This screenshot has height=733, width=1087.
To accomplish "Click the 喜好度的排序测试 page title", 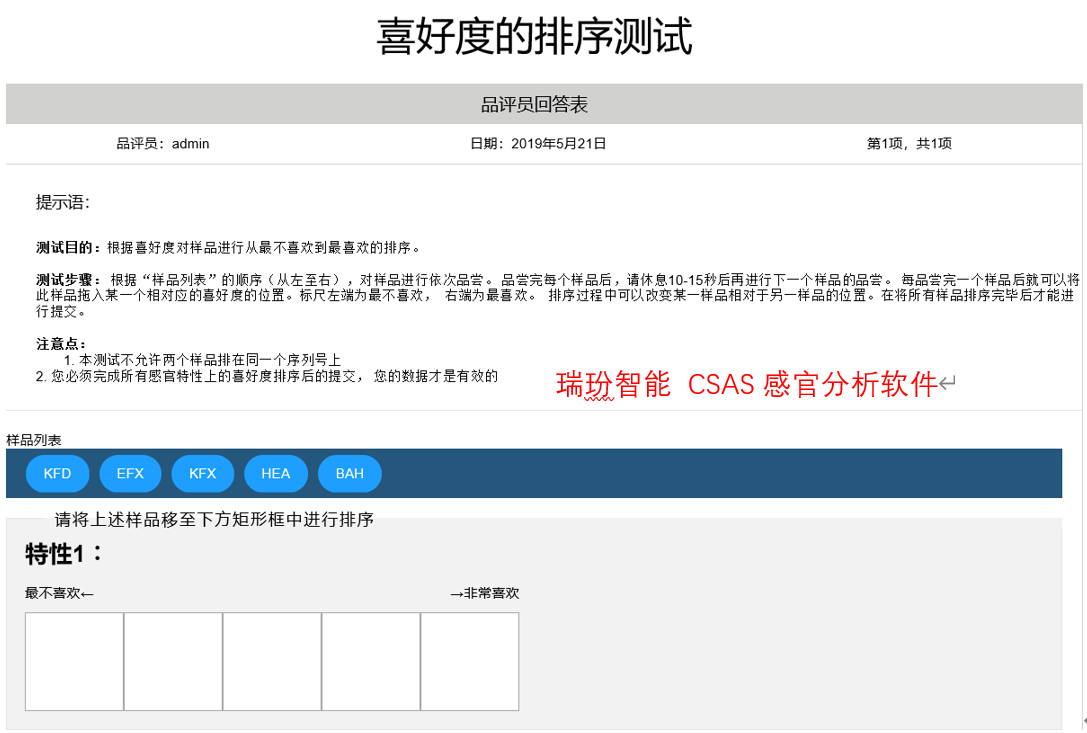I will point(534,39).
